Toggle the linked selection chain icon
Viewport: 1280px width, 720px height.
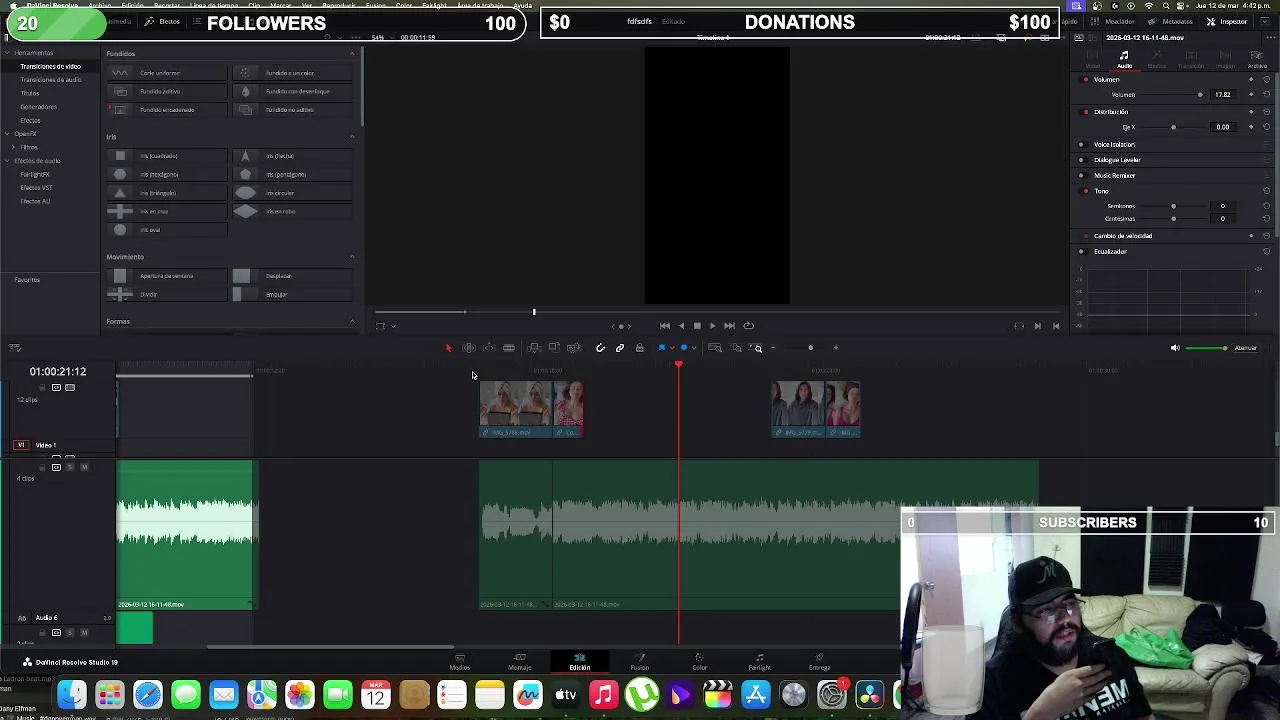point(620,348)
